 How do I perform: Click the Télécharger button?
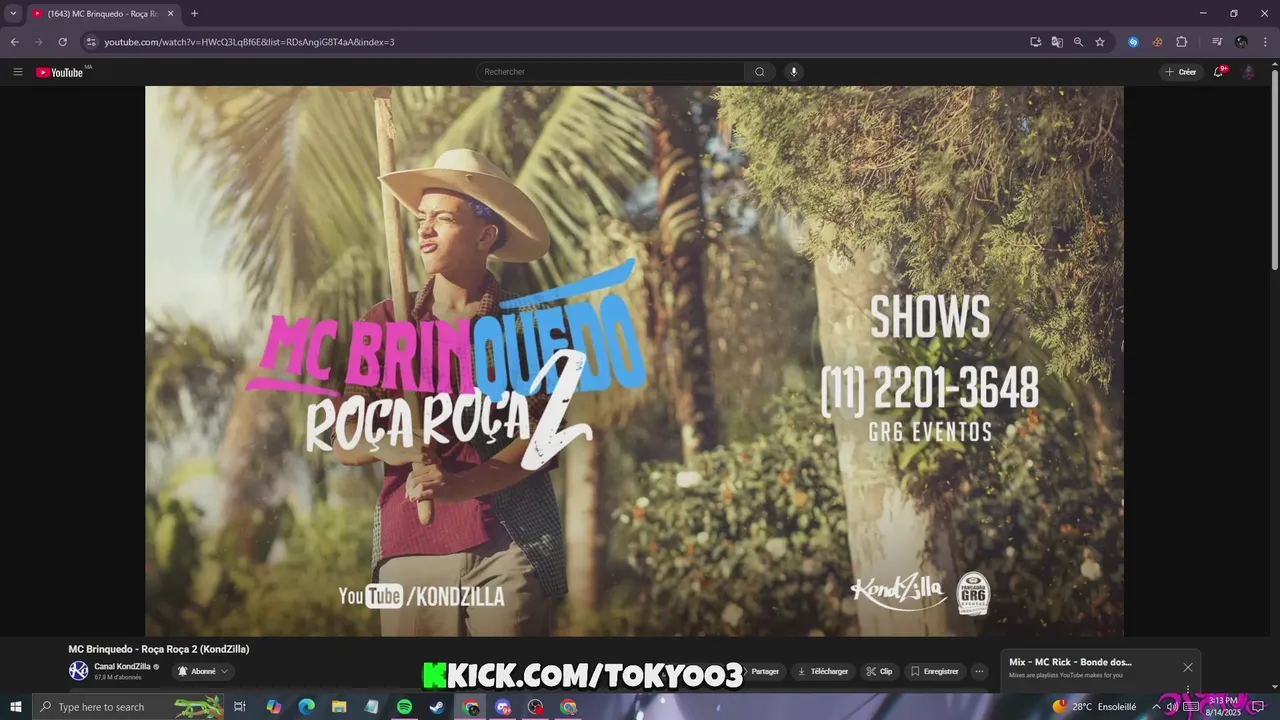(x=824, y=672)
